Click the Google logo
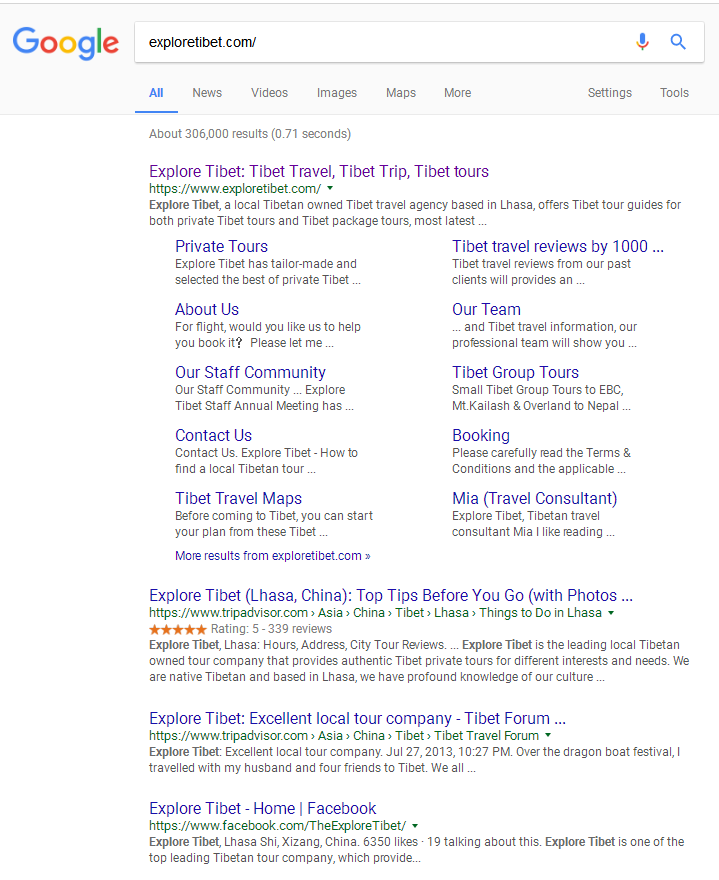The width and height of the screenshot is (719, 880). click(x=66, y=43)
